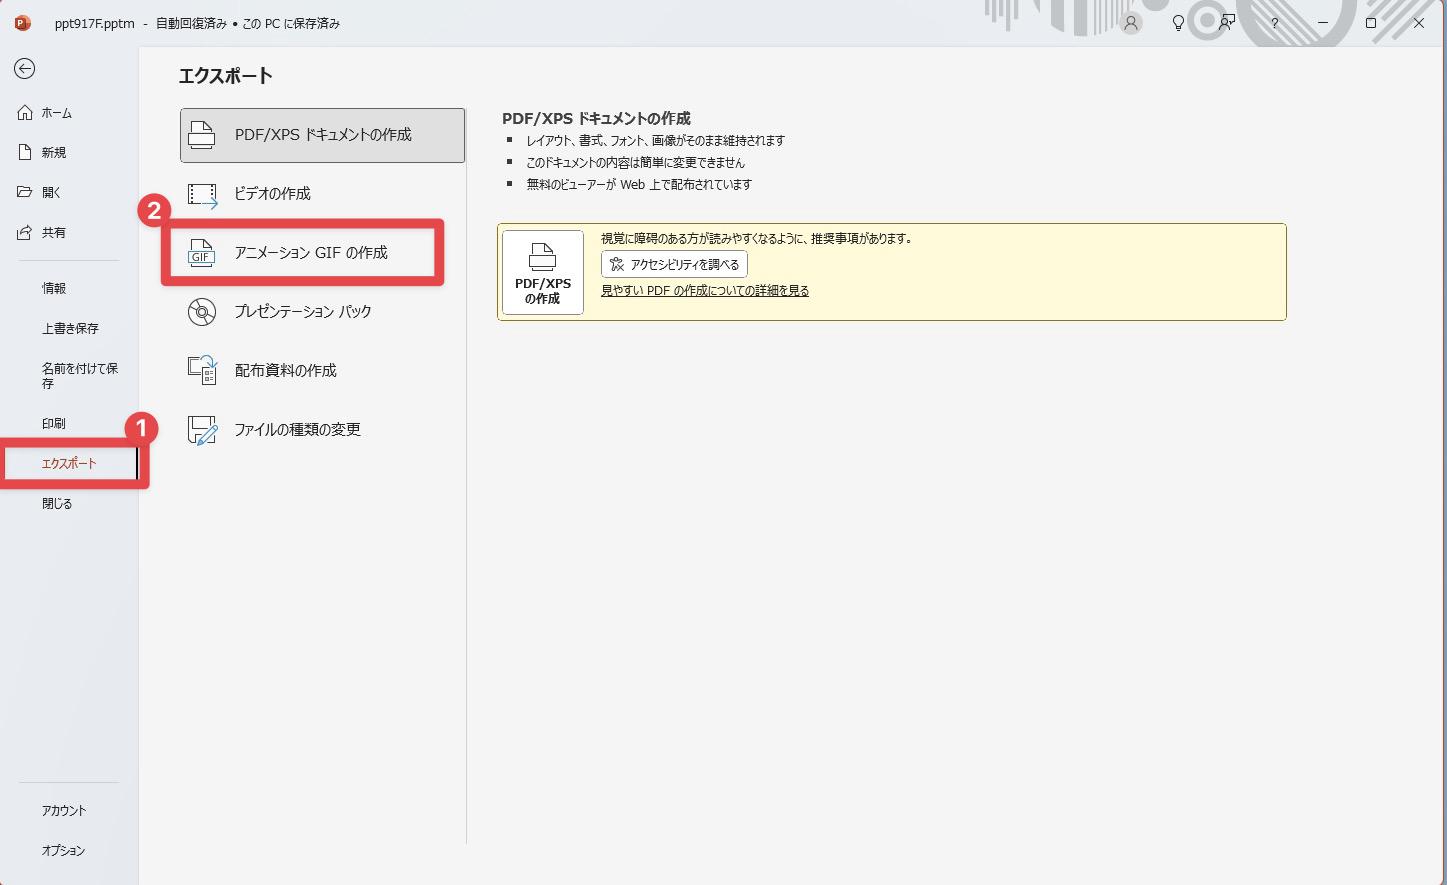Click PDF/XPS ドキュメントの作成 heading on right

(x=596, y=119)
